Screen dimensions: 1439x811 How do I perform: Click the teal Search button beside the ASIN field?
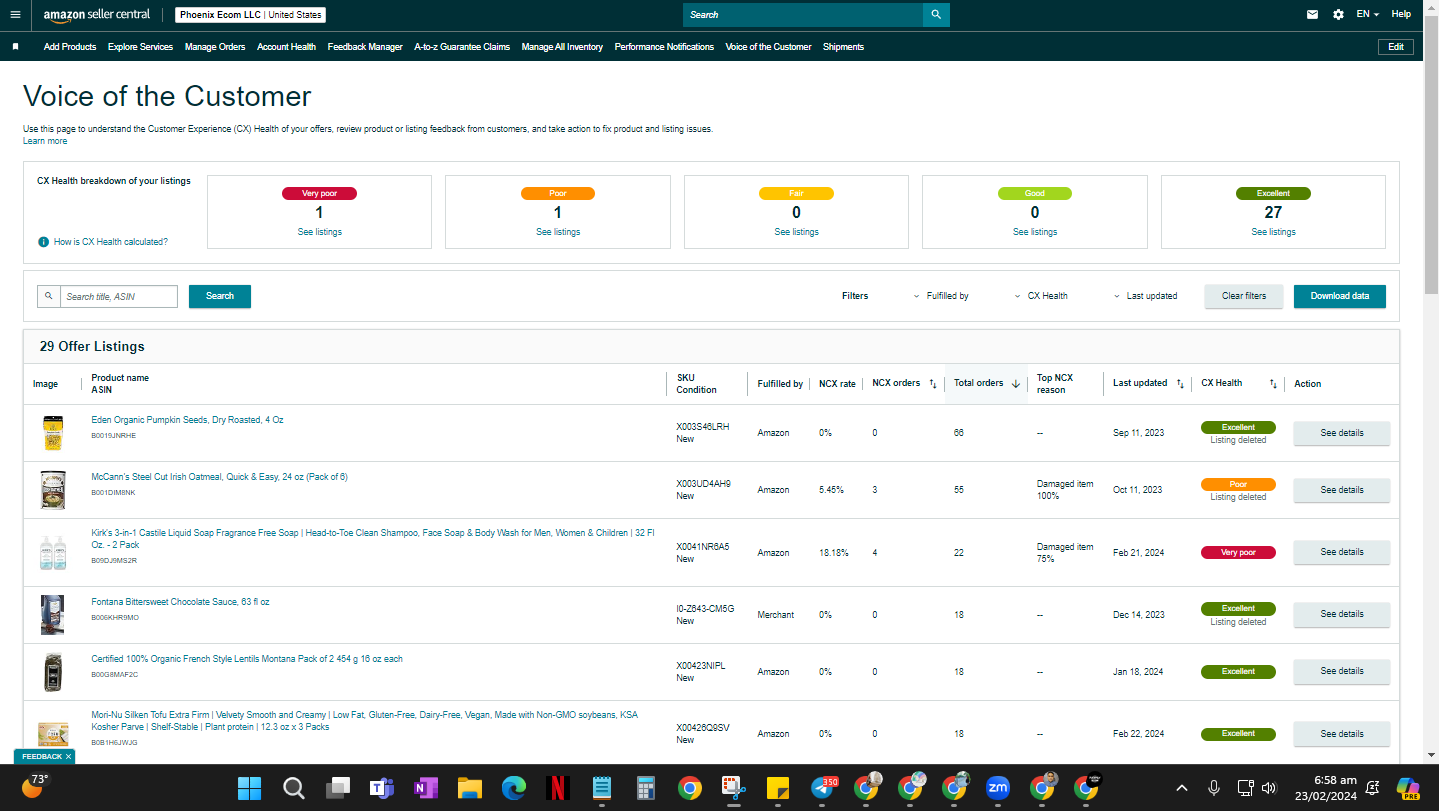point(220,296)
